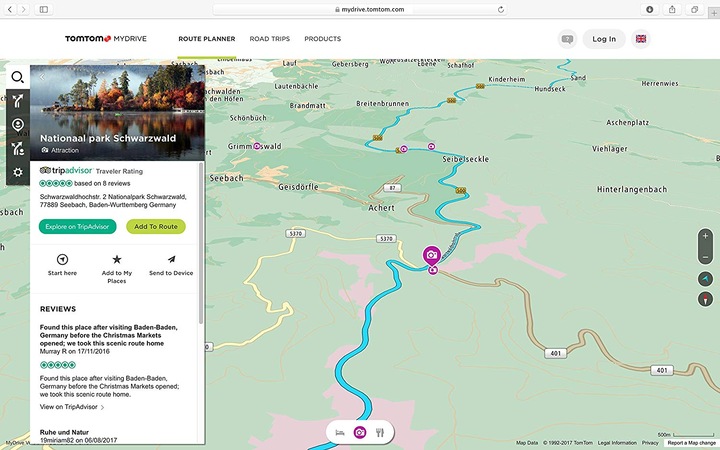
Task: Click the Nationaal park Schwarzwald photo
Action: click(118, 112)
